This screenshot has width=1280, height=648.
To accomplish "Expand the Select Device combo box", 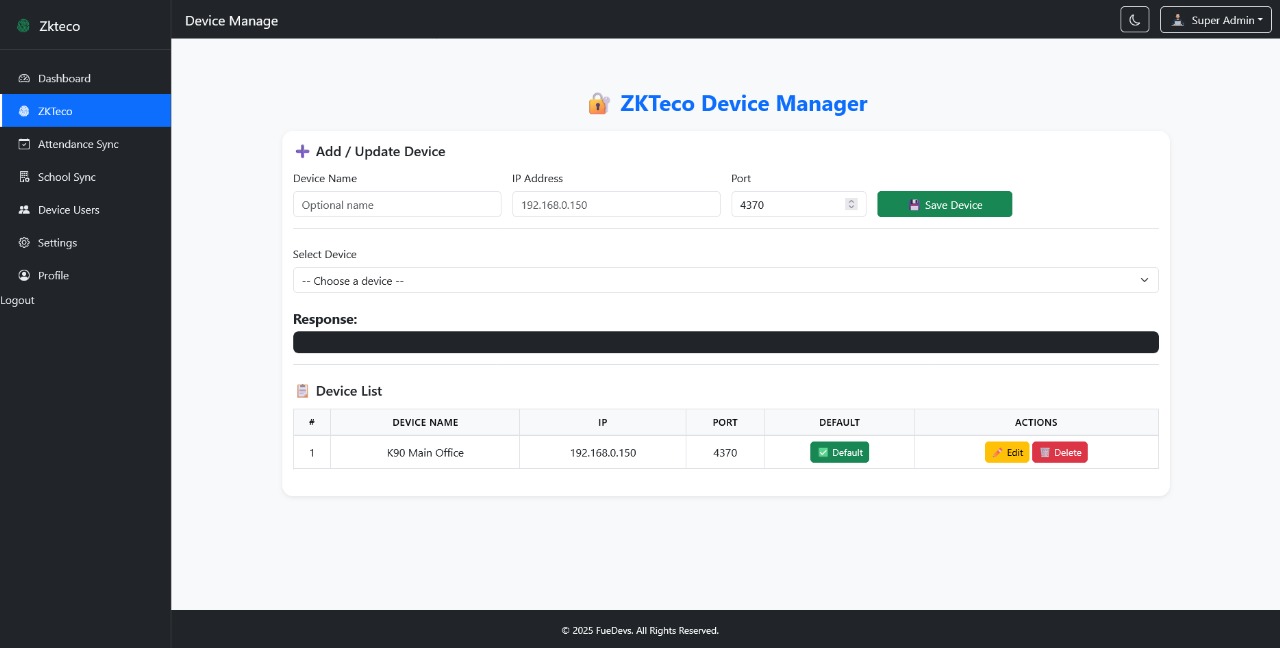I will 726,280.
